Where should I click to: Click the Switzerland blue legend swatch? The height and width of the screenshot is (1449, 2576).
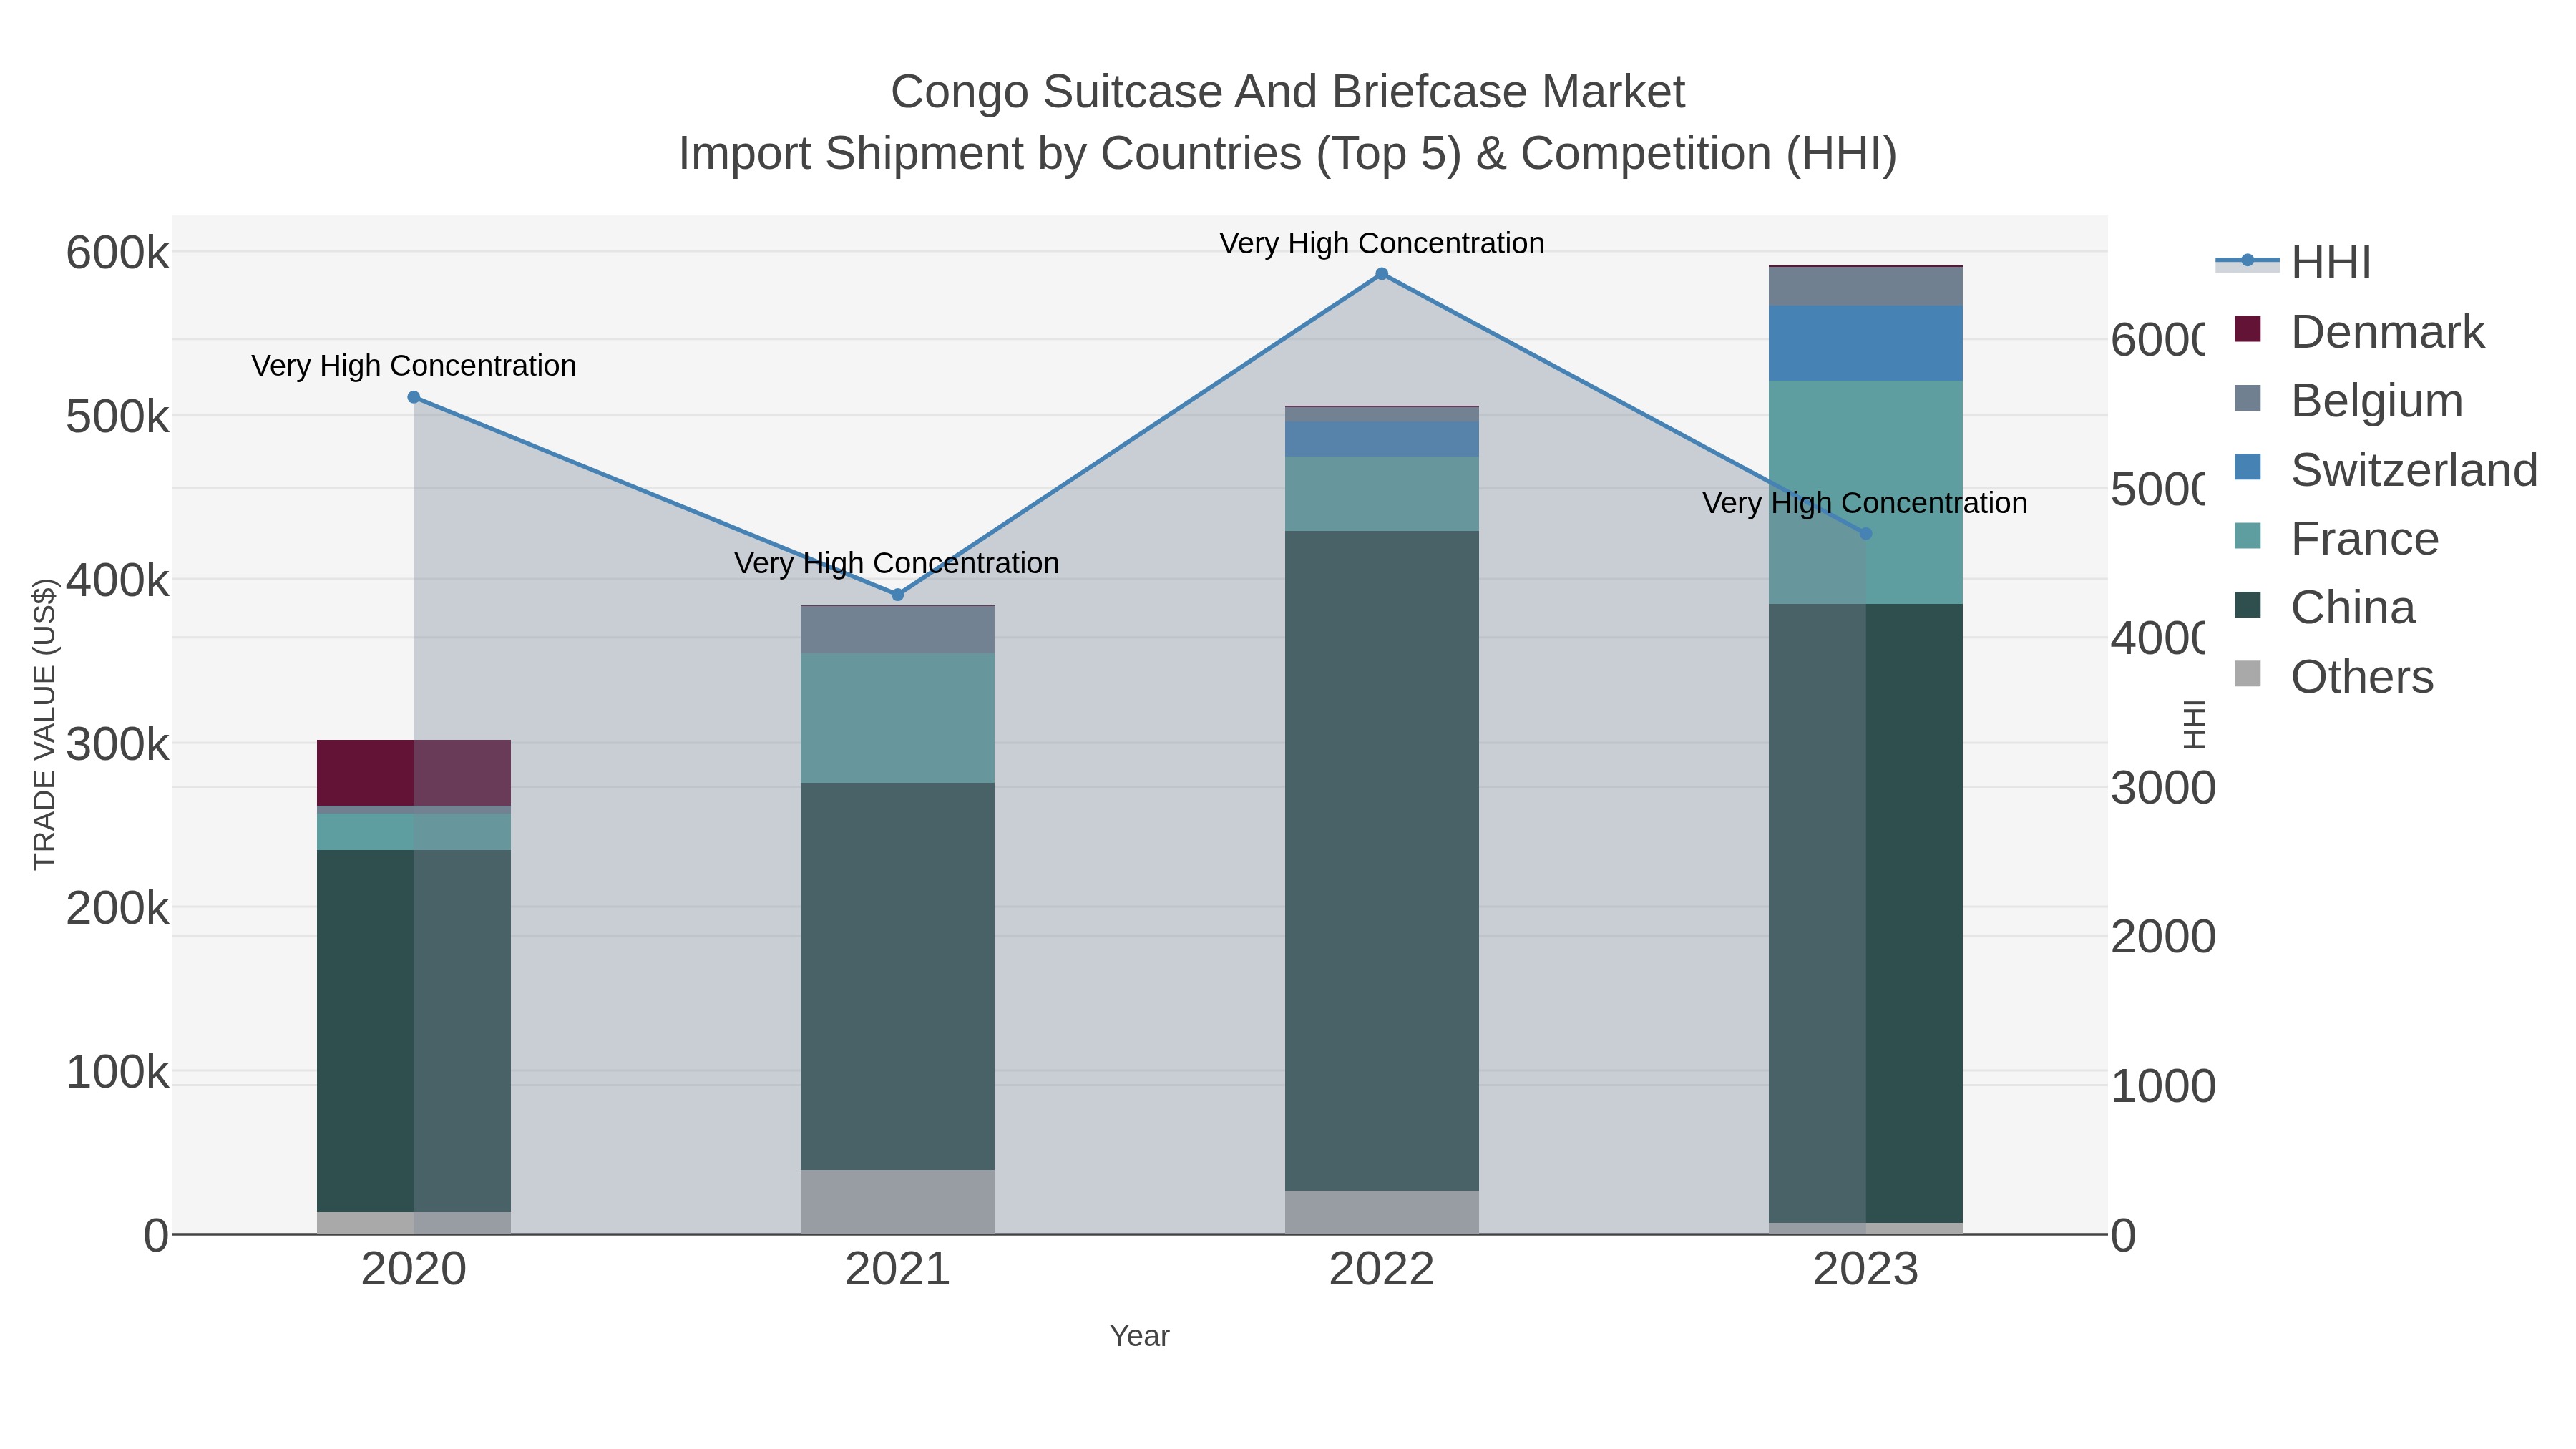tap(2248, 466)
